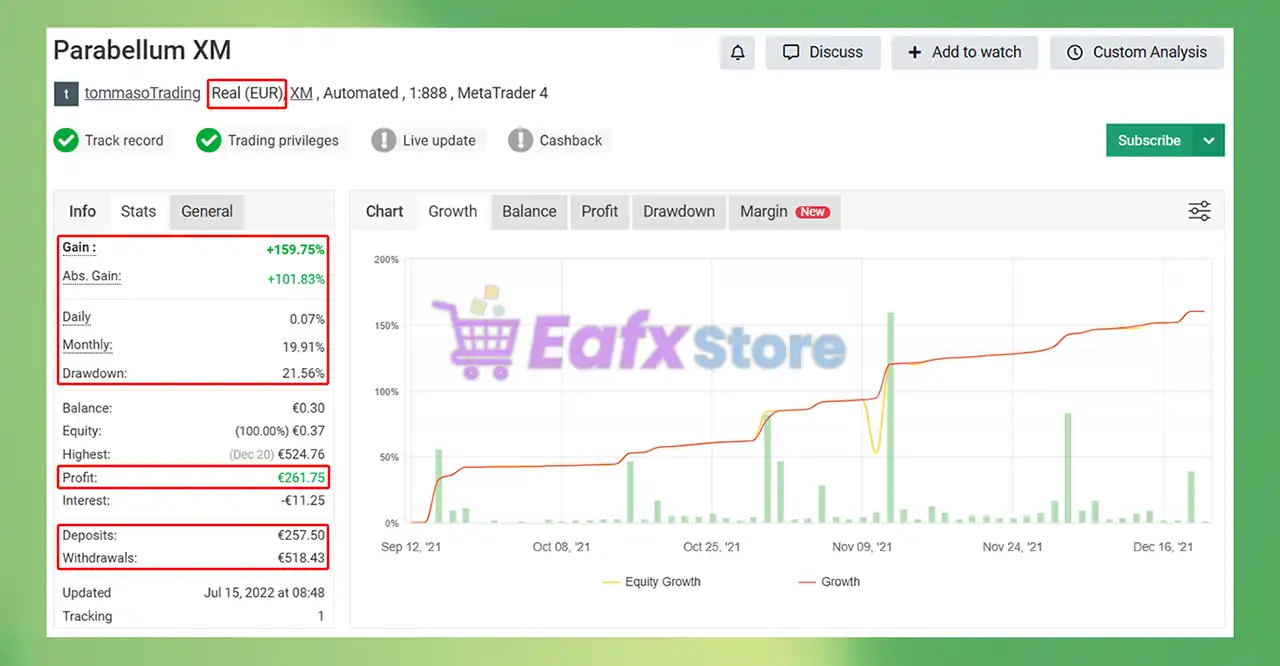Switch to the Stats tab
This screenshot has height=666, width=1280.
(138, 211)
